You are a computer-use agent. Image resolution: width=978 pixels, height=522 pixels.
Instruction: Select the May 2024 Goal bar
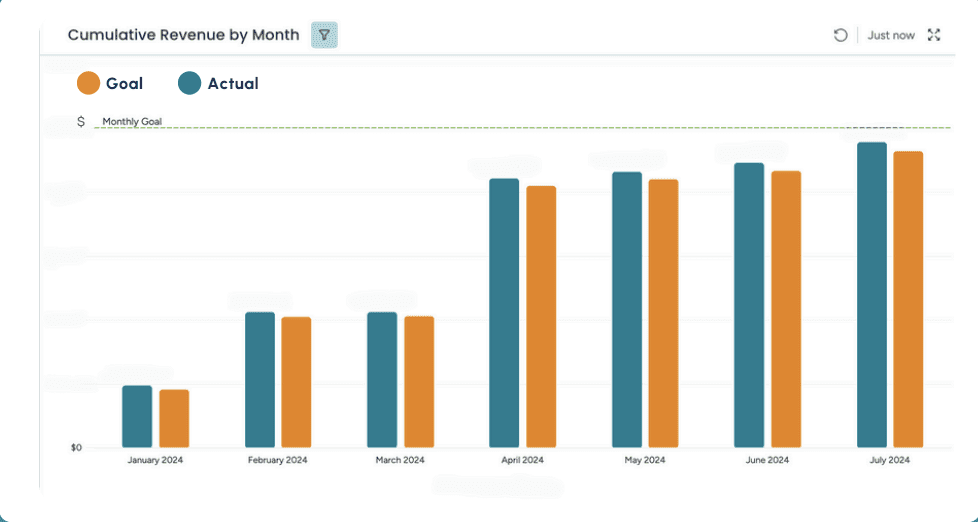tap(663, 313)
